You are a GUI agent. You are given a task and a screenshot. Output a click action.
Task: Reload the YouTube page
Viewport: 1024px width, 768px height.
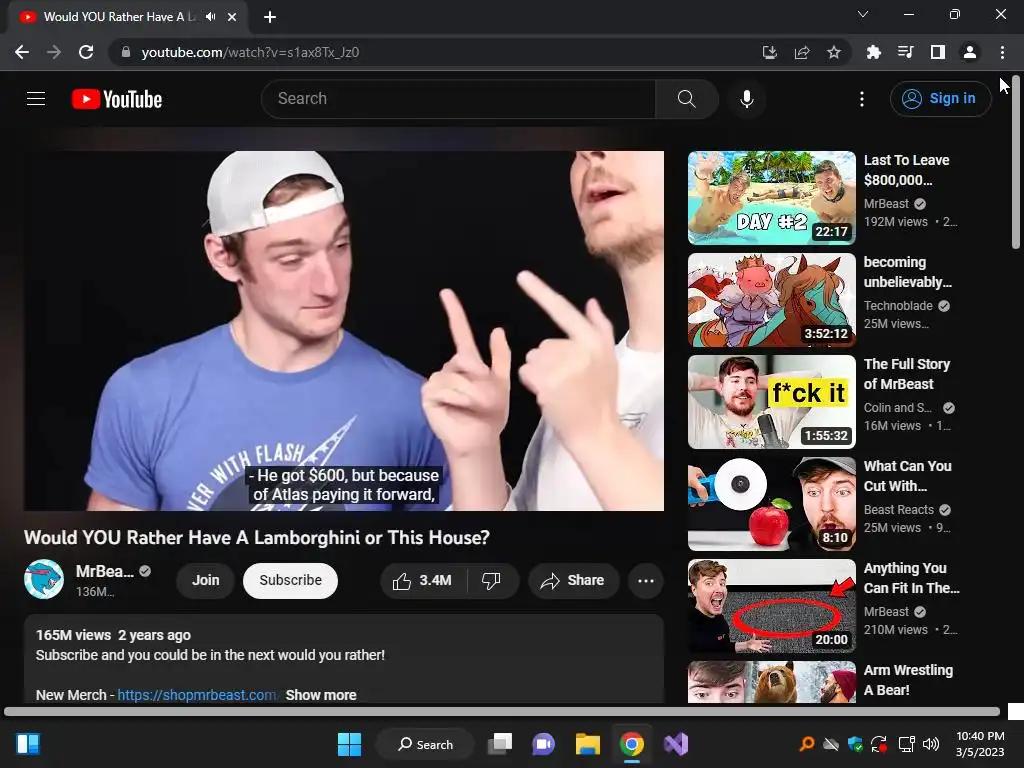coord(86,52)
